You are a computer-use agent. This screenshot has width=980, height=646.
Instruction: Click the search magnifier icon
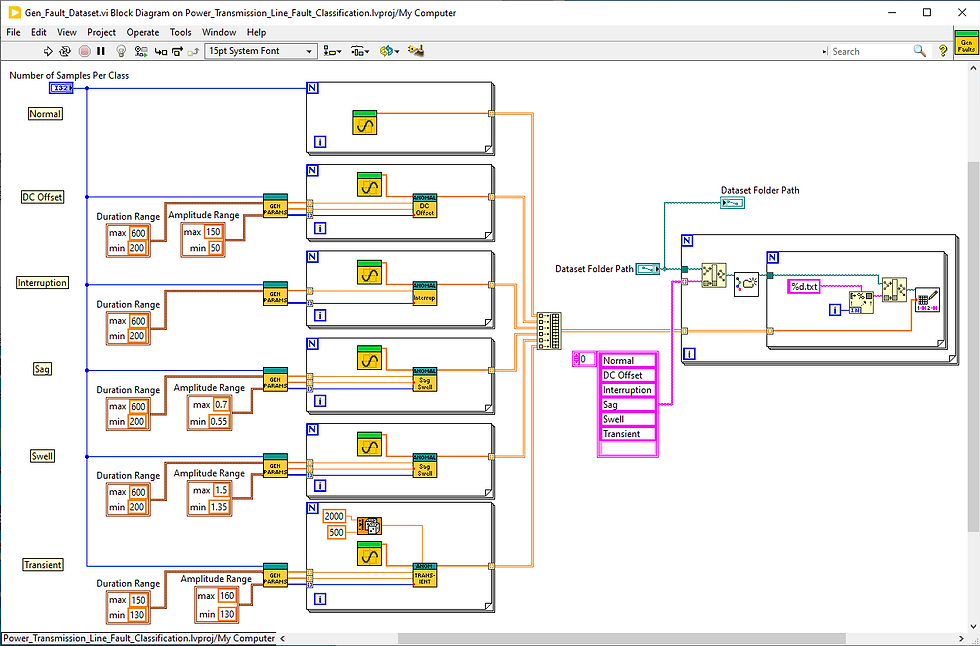(x=919, y=51)
